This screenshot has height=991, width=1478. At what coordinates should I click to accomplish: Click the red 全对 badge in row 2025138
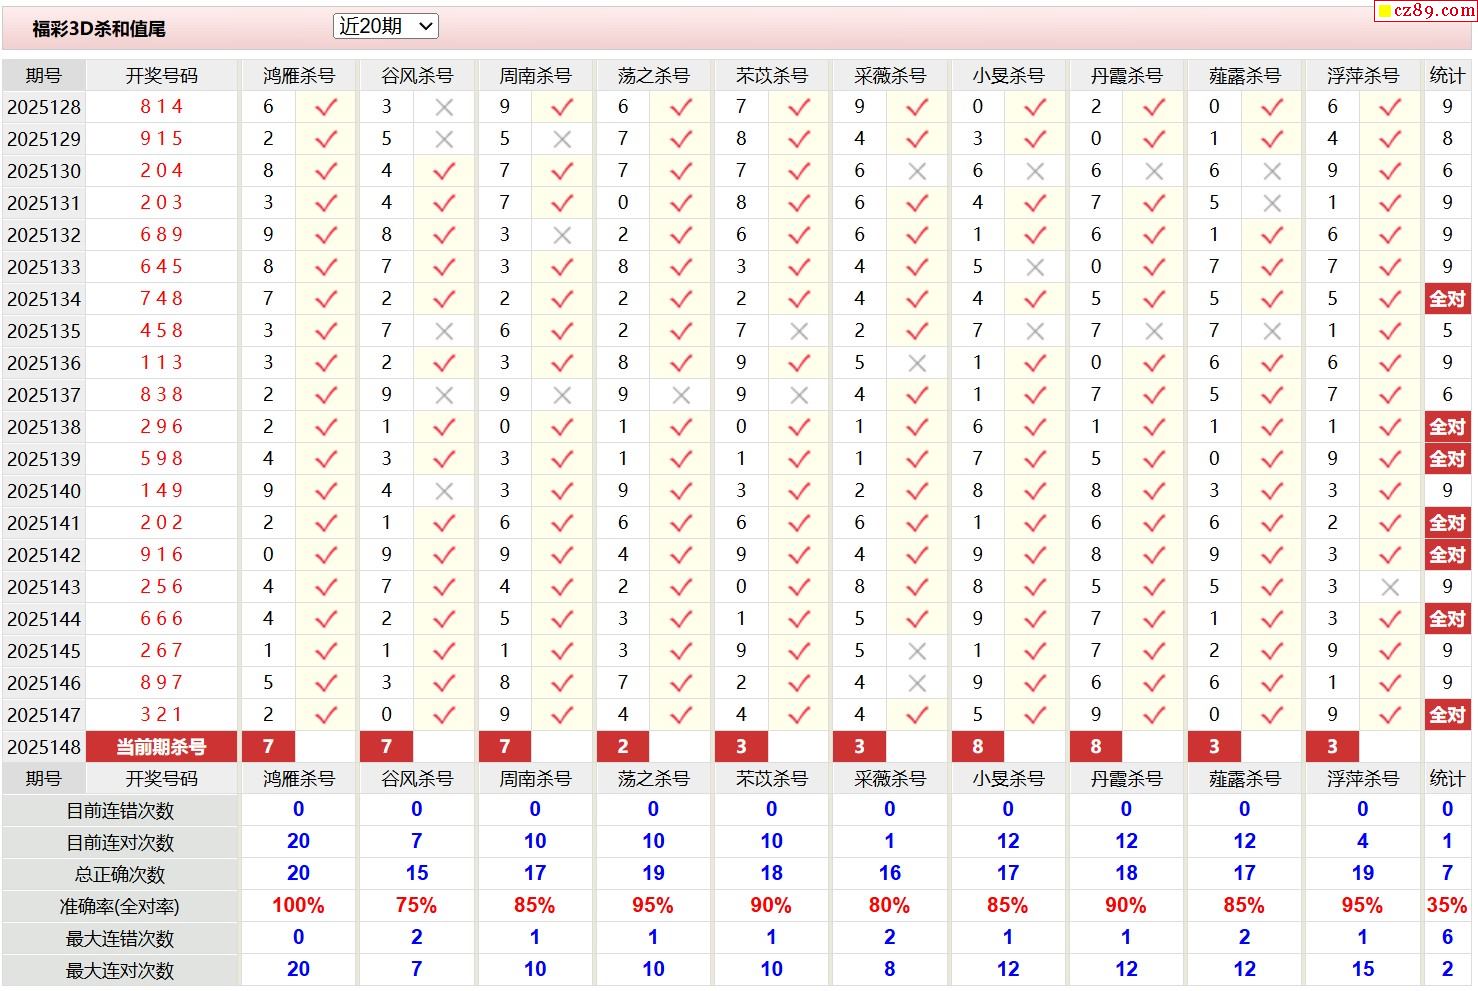[x=1447, y=427]
